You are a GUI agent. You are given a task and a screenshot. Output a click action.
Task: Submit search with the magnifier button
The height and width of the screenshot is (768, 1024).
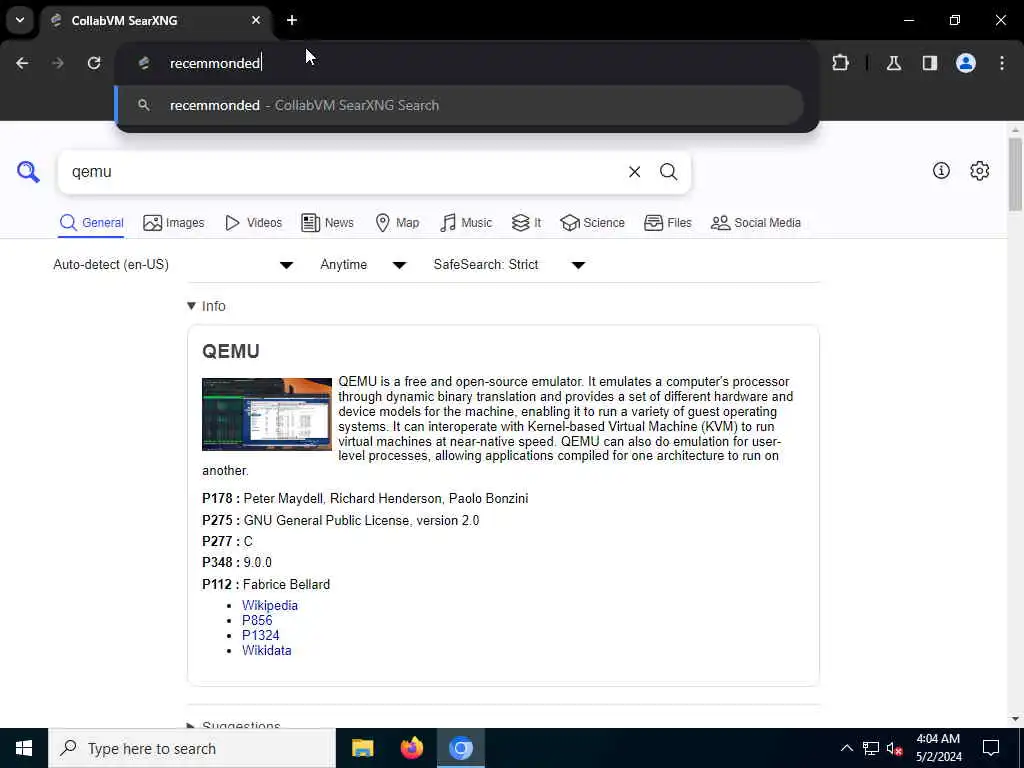668,172
